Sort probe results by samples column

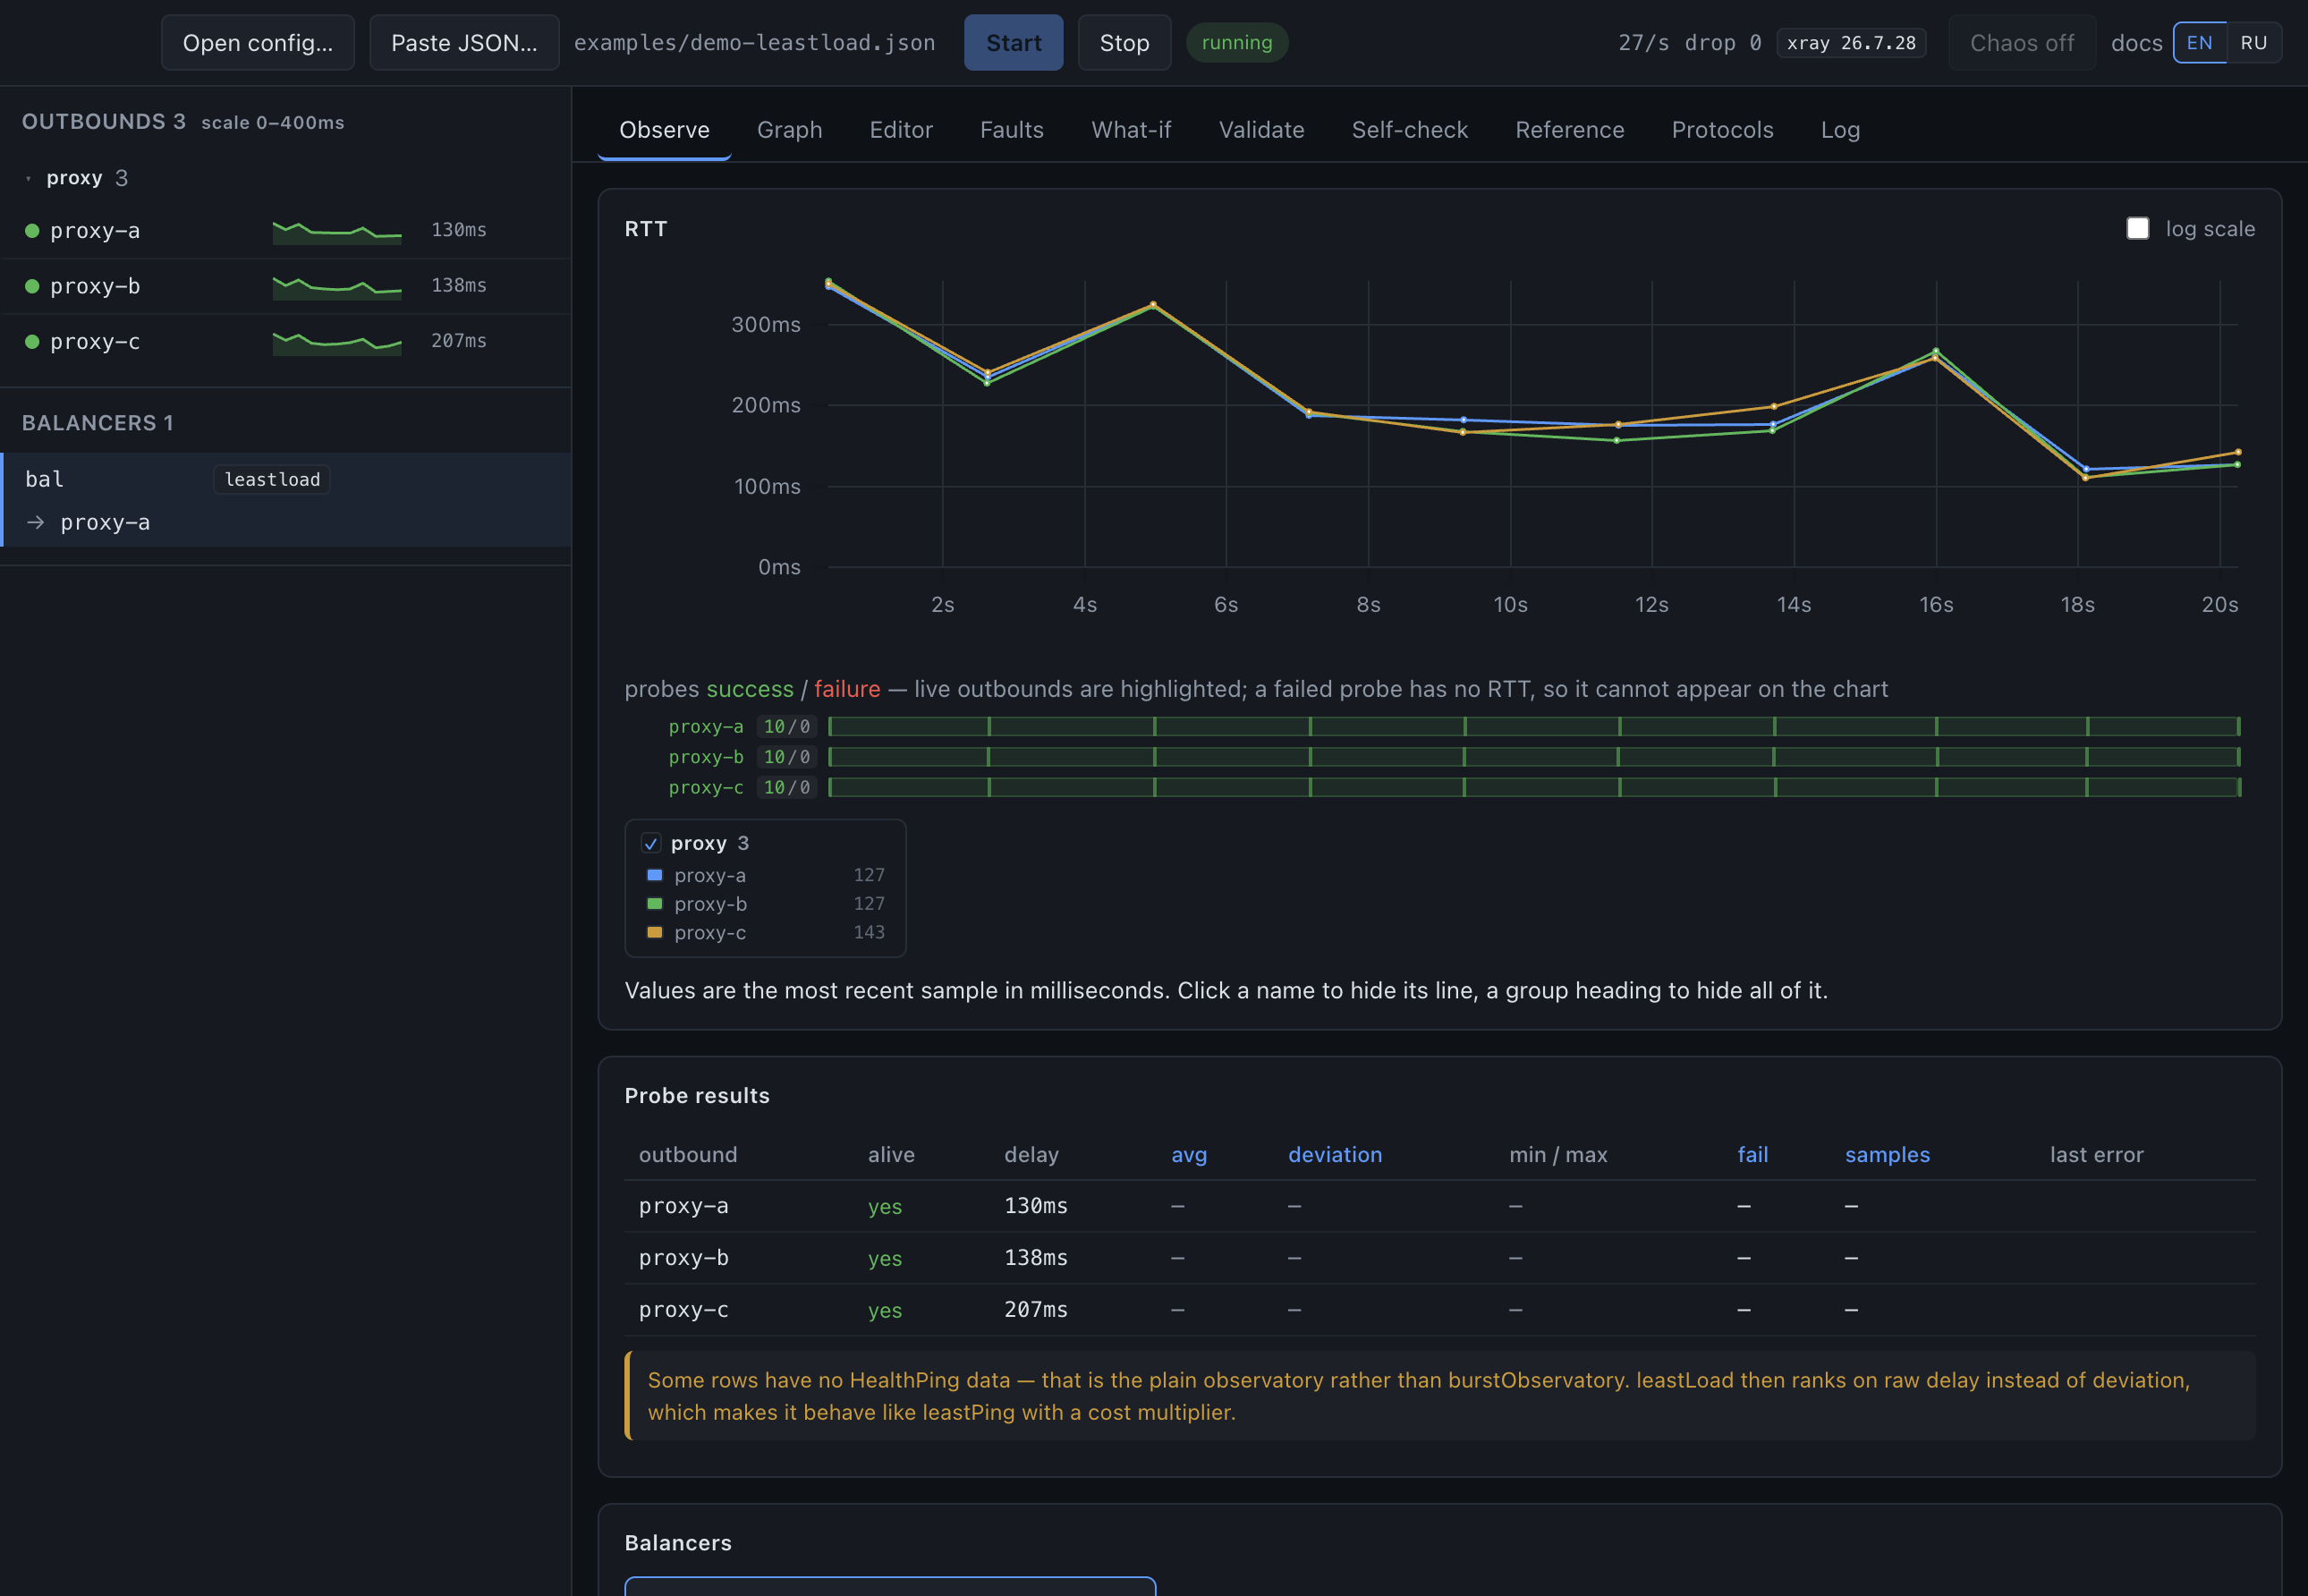click(1887, 1154)
